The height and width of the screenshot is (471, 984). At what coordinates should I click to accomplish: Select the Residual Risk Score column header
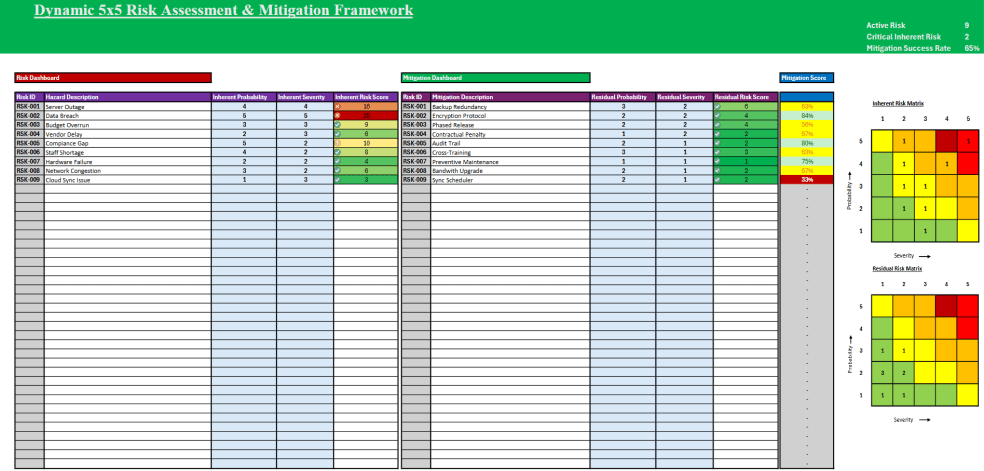tap(746, 97)
